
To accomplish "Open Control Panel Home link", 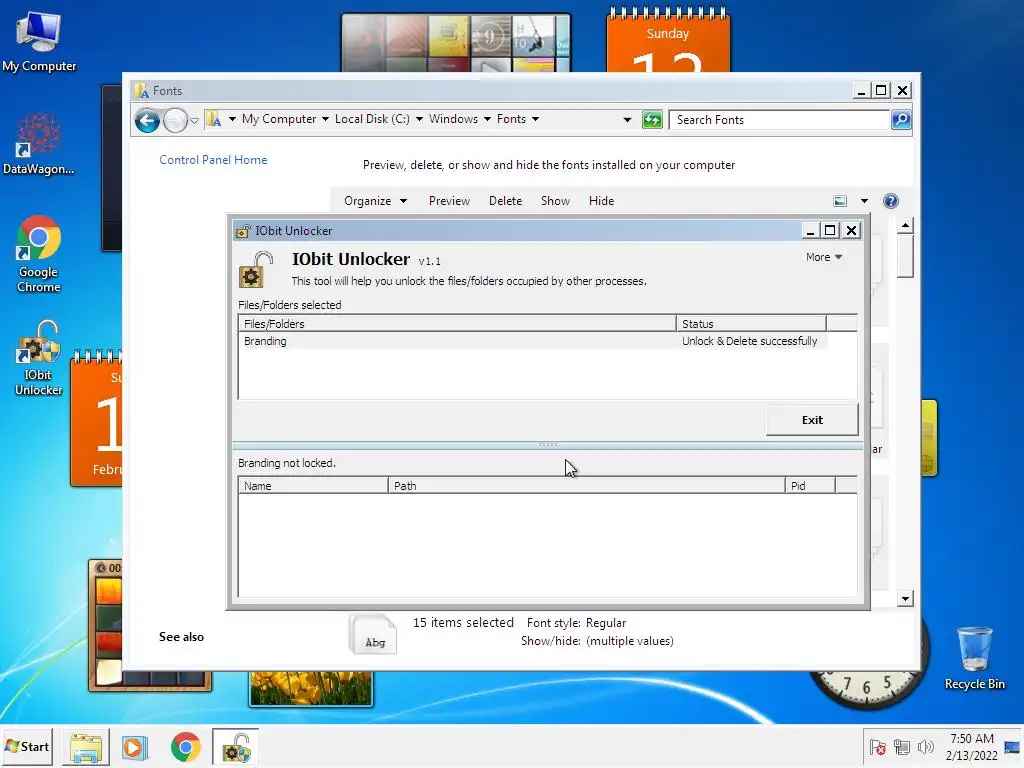I will (x=213, y=160).
